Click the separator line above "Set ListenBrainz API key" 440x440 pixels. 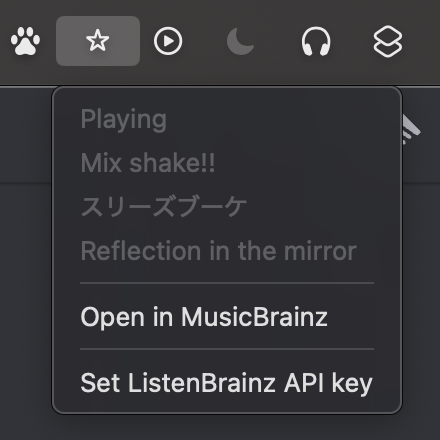(227, 349)
